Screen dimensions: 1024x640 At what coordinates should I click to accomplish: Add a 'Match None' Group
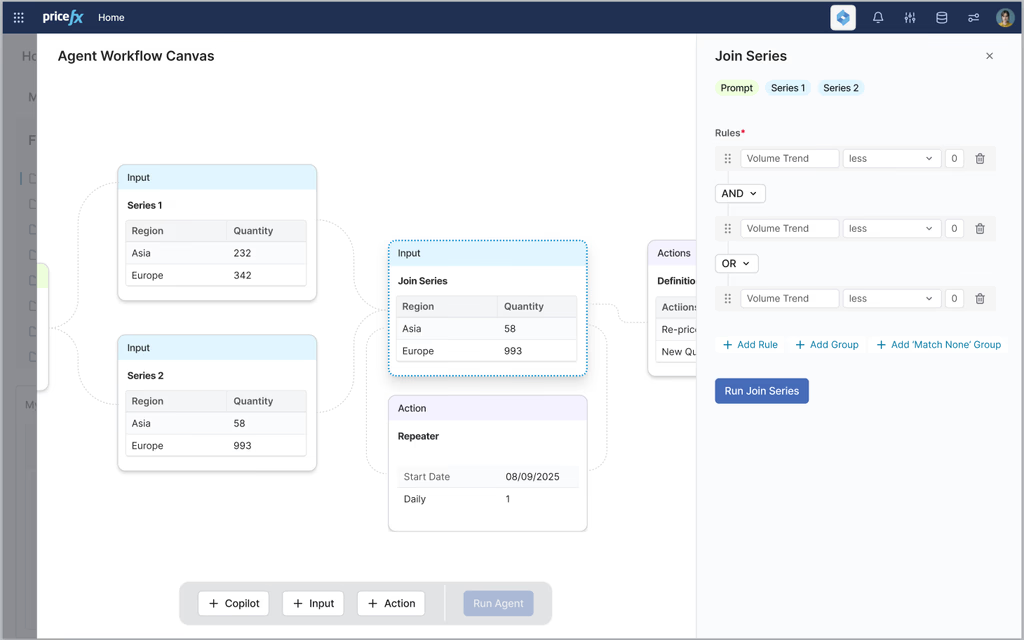pyautogui.click(x=938, y=344)
